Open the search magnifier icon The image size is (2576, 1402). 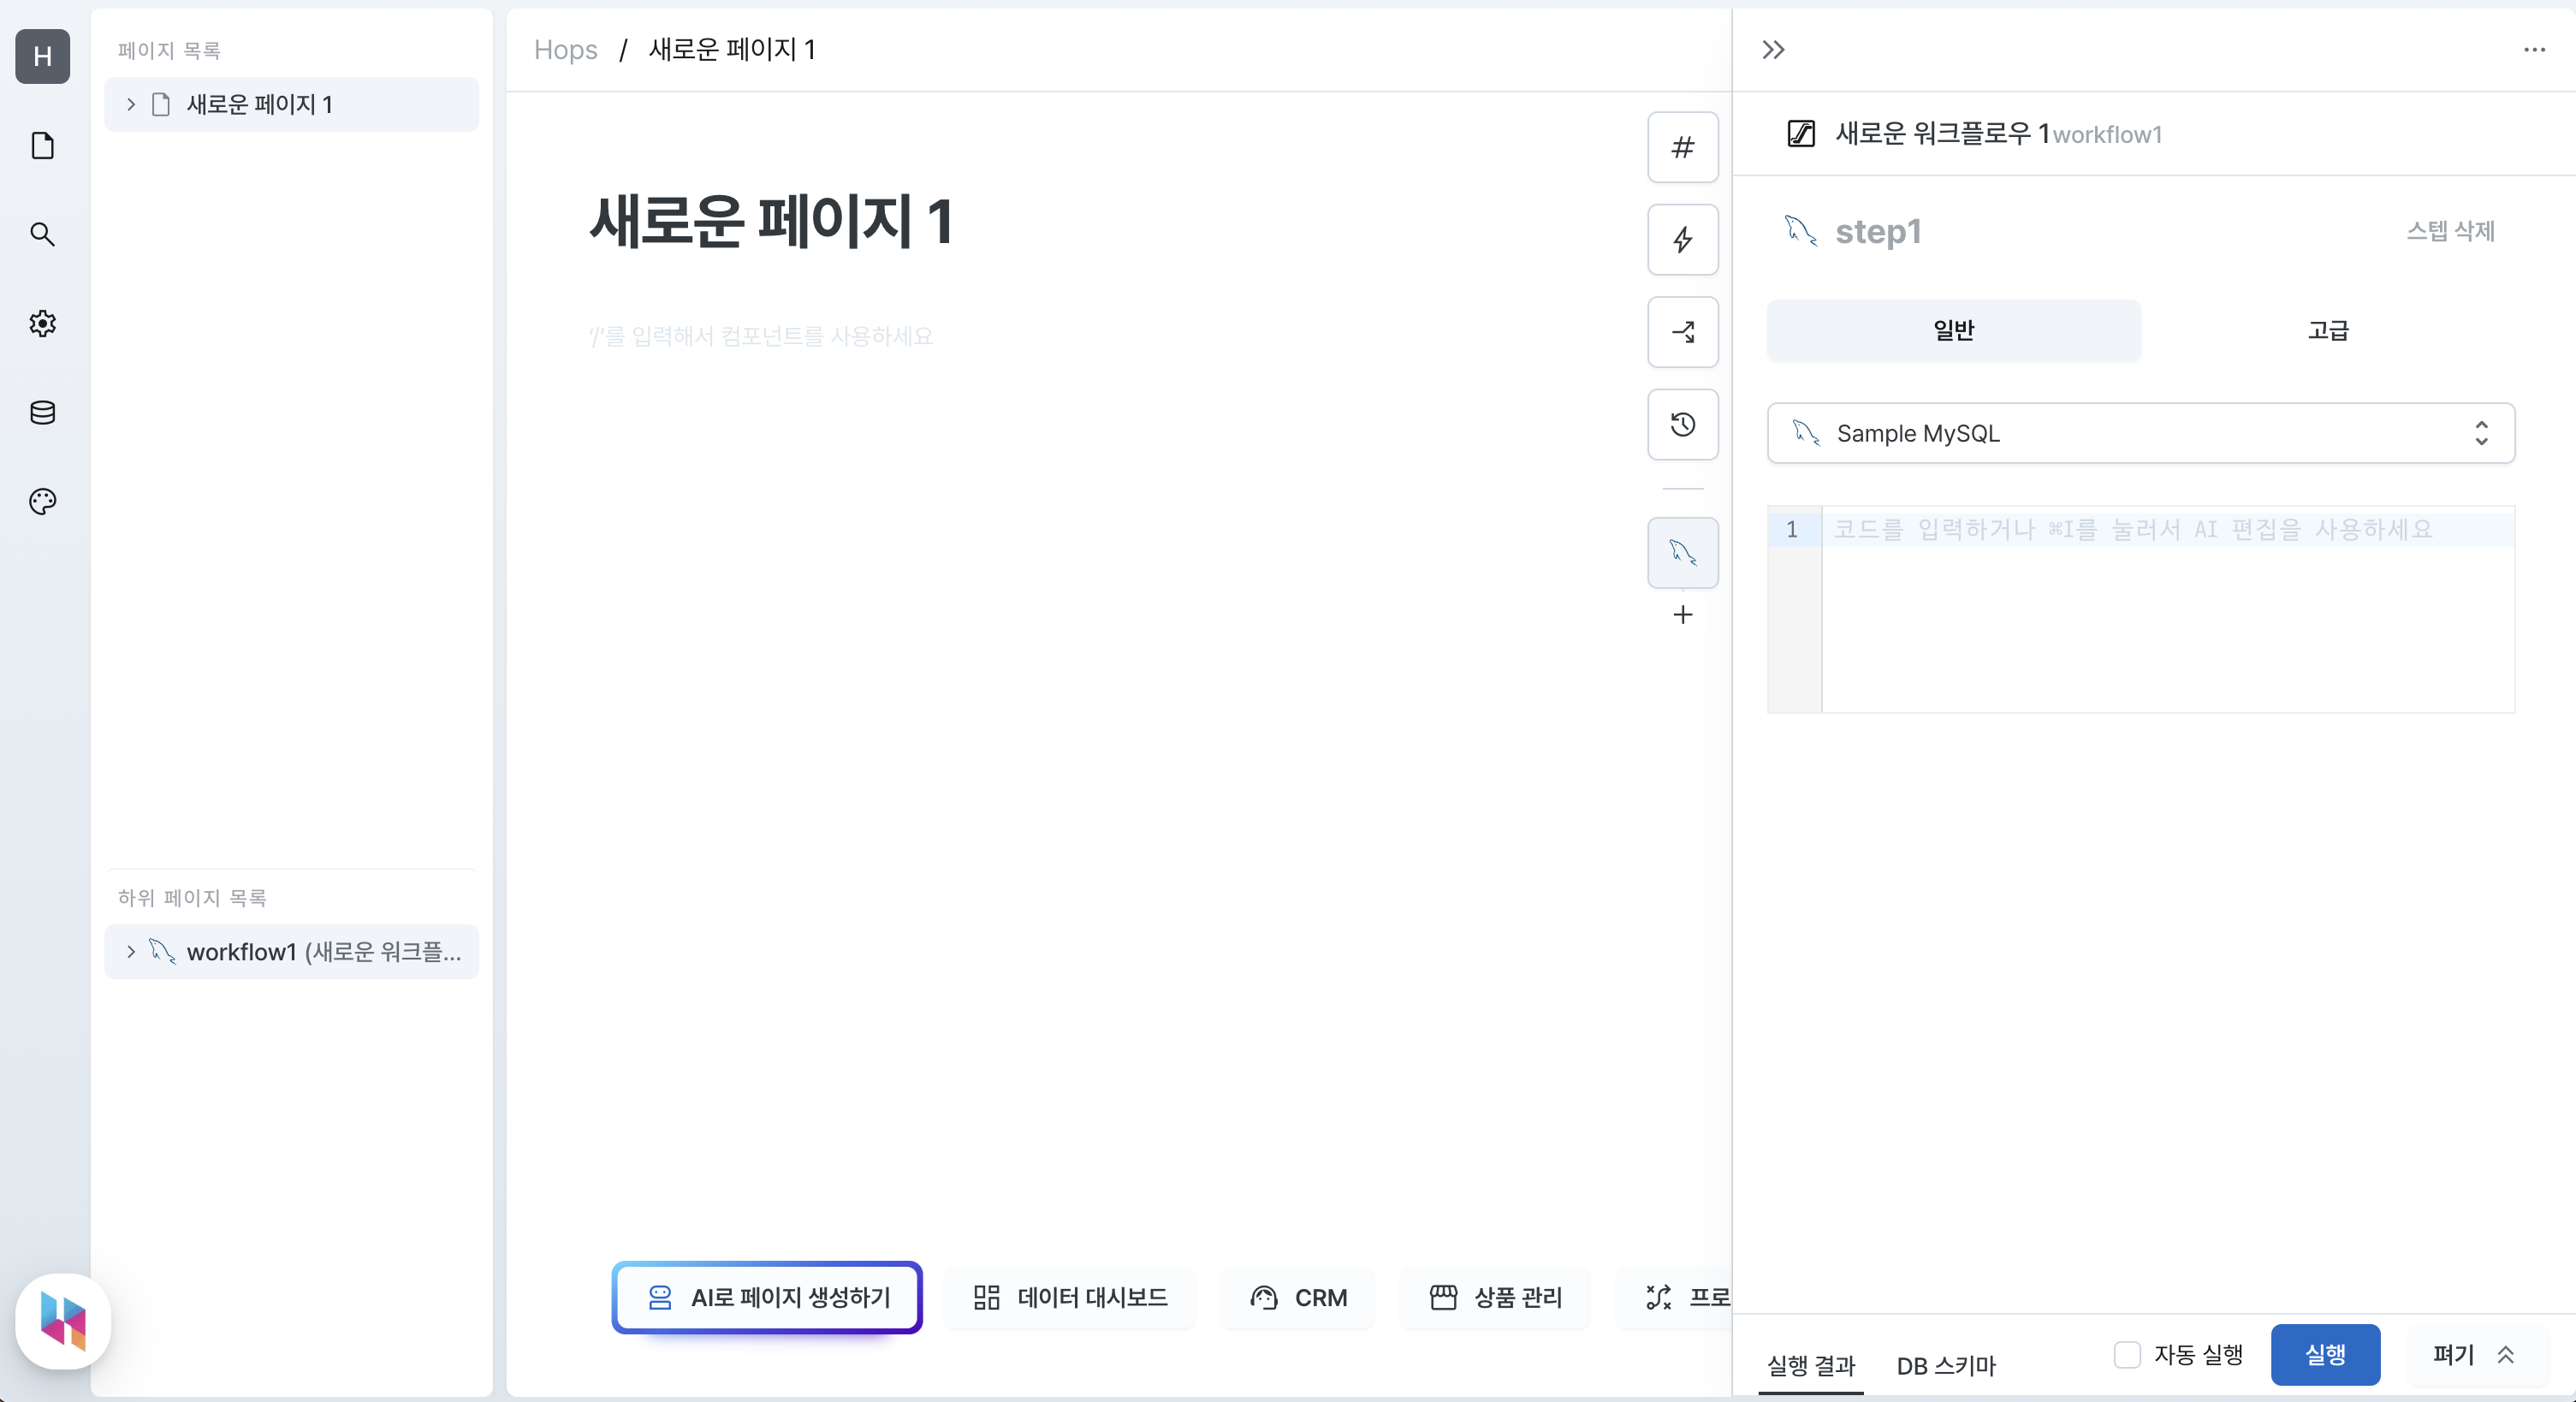click(43, 234)
